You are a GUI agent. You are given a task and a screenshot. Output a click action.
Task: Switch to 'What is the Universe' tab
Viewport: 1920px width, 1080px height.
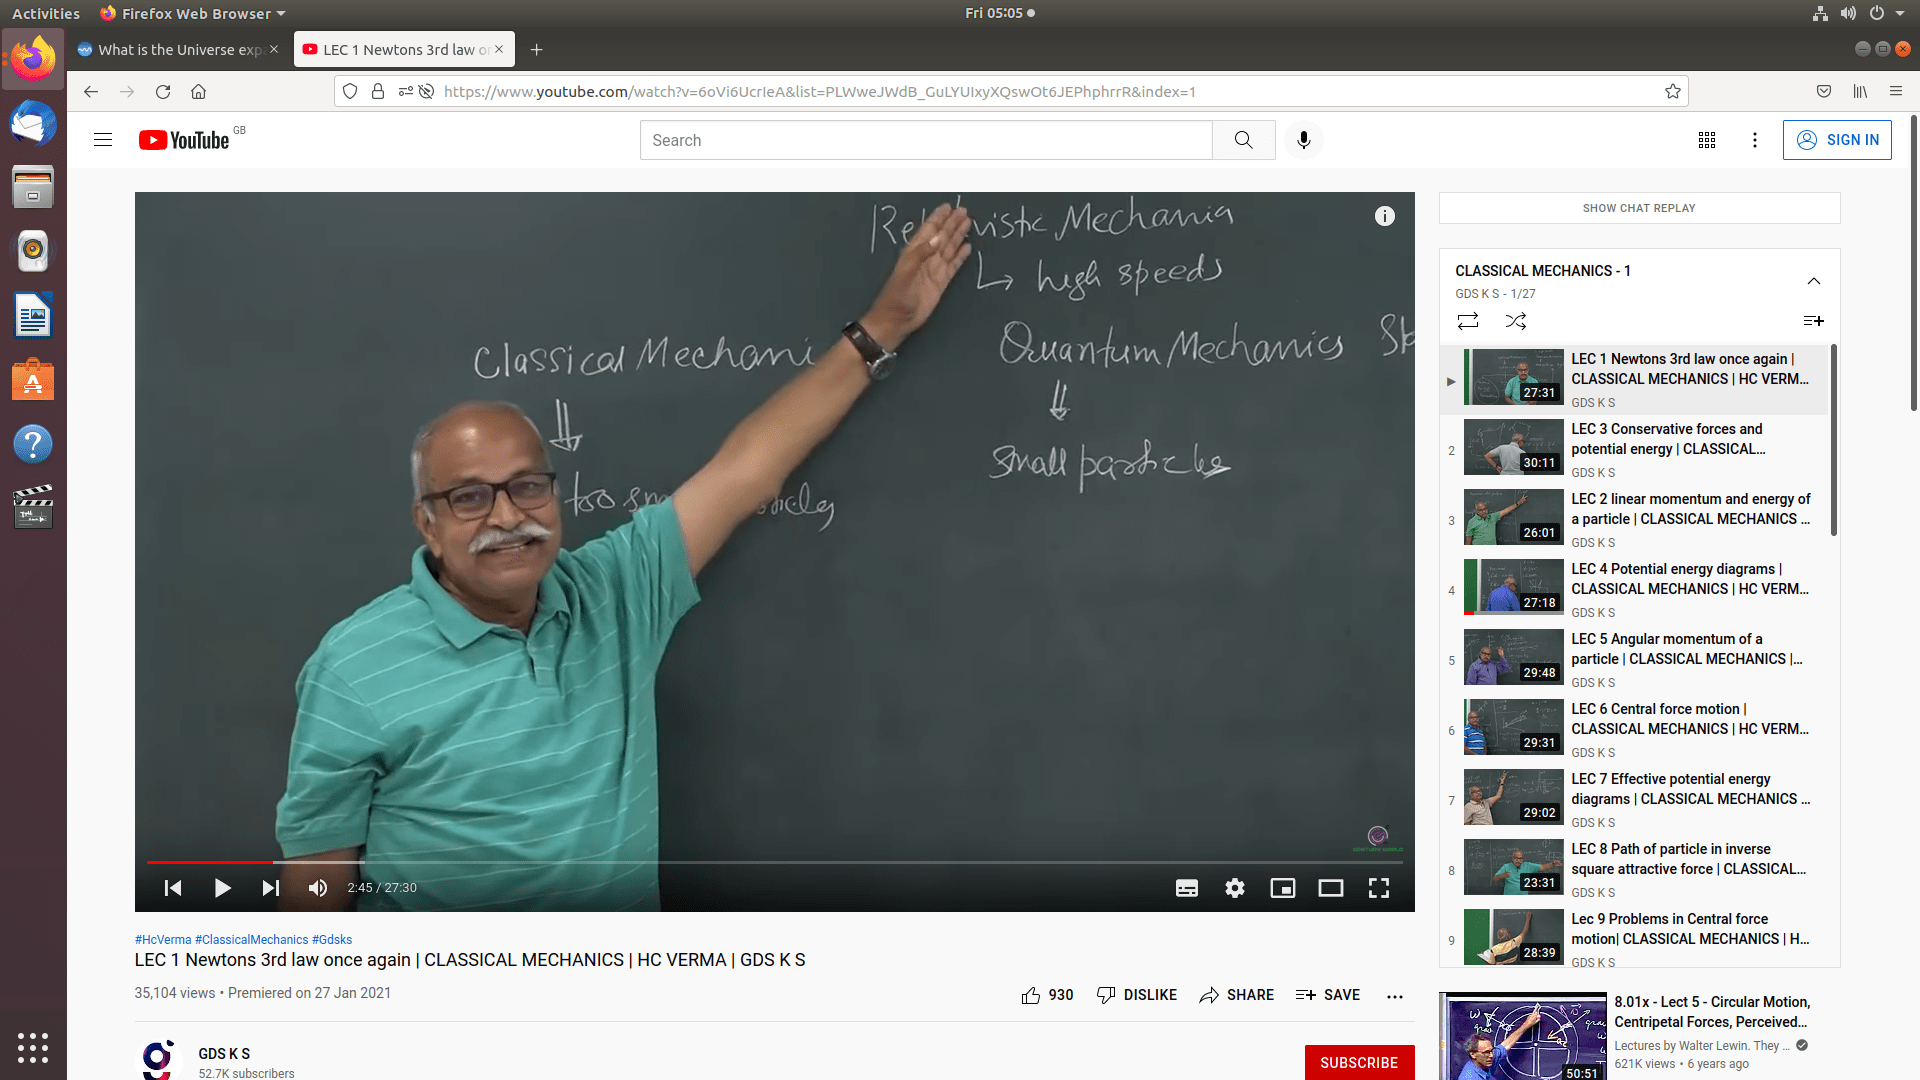click(180, 50)
